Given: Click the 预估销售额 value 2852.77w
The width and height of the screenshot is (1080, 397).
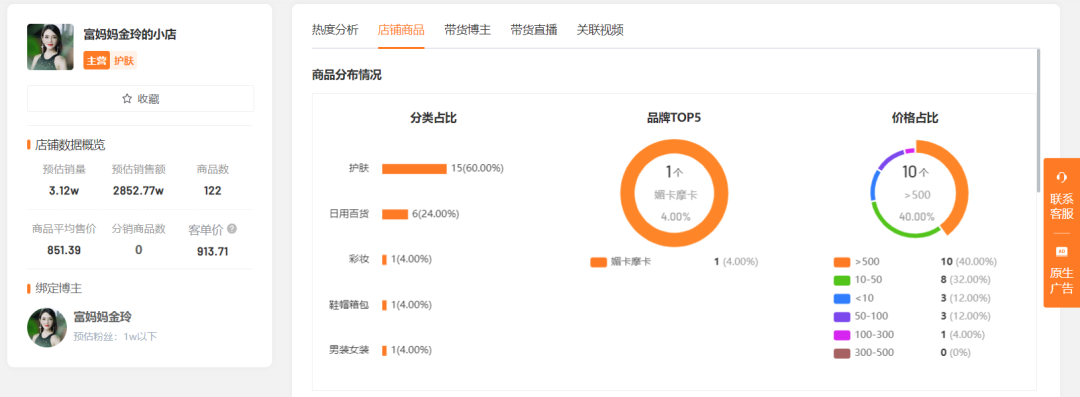Looking at the screenshot, I should click(138, 191).
